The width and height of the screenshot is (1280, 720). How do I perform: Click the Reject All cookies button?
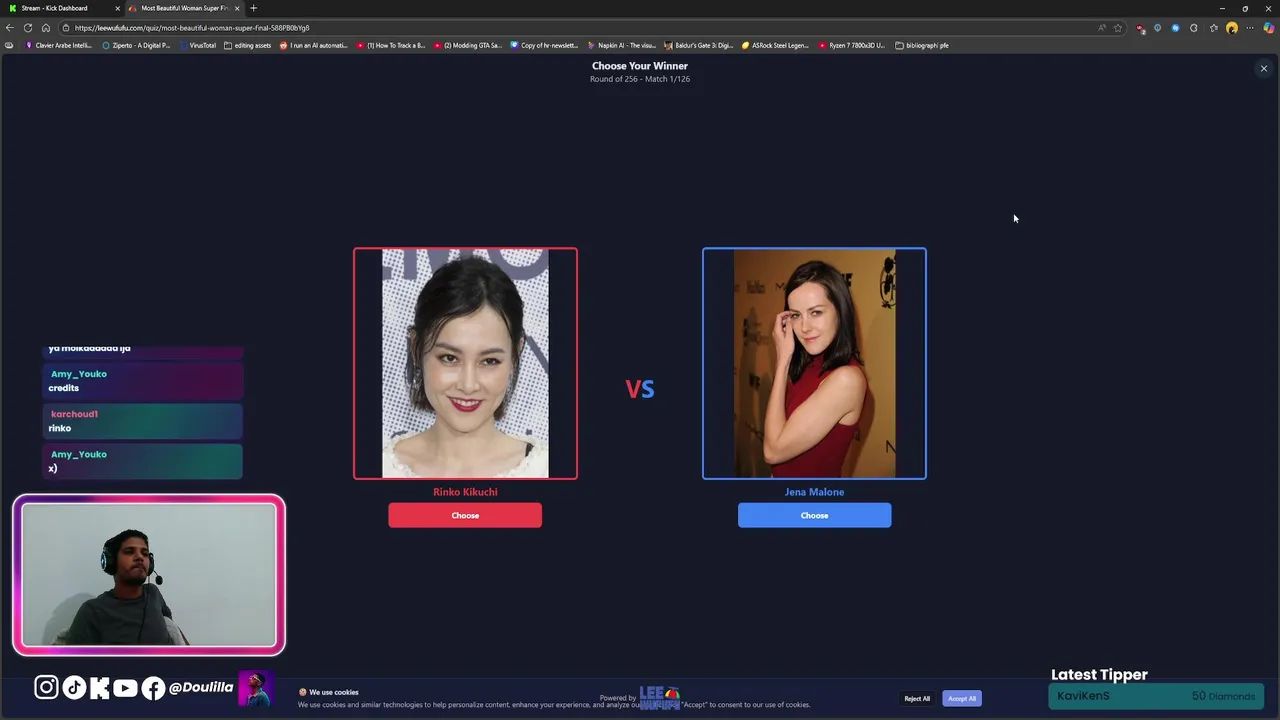tap(917, 698)
